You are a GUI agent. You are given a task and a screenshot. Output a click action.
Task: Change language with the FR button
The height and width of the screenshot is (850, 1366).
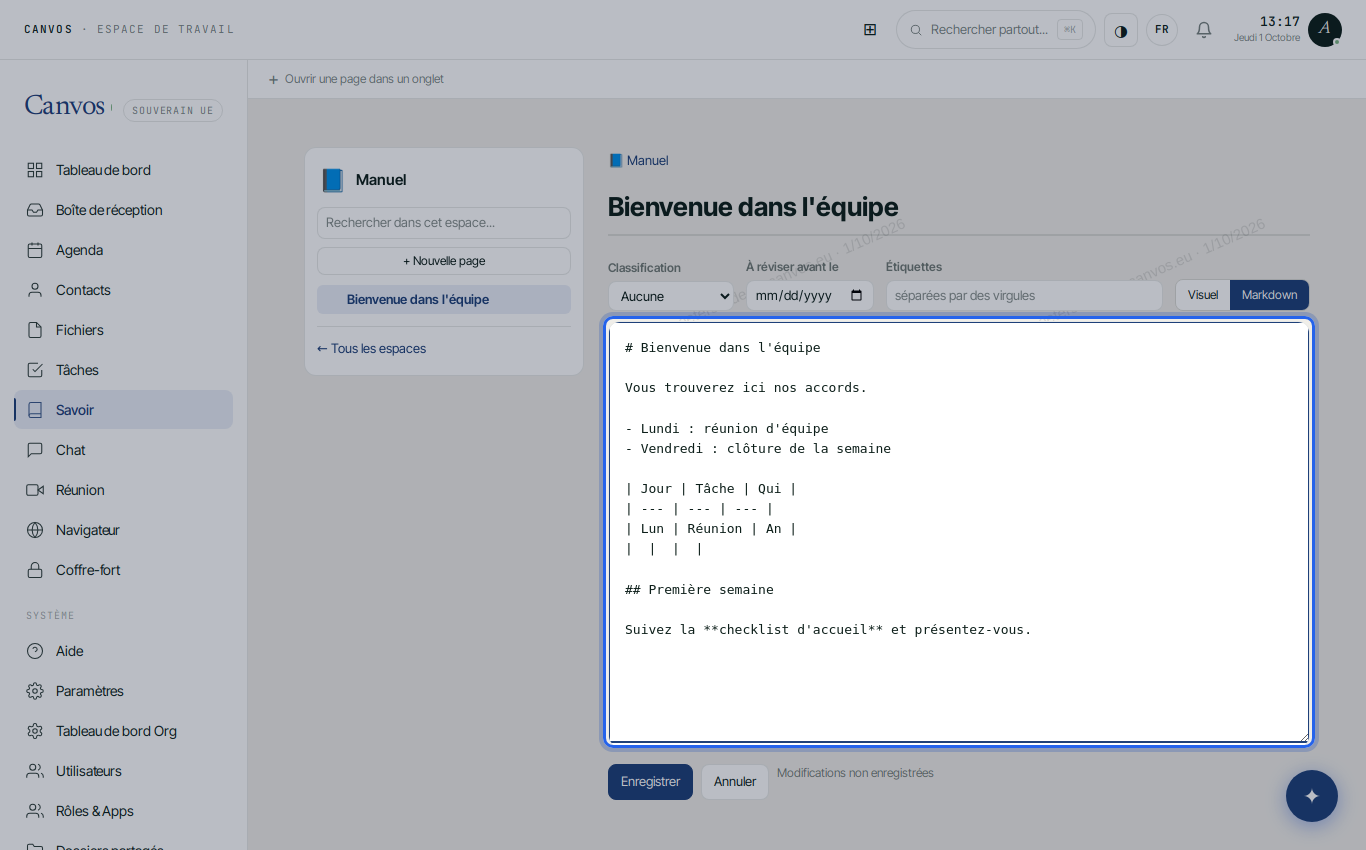tap(1162, 30)
